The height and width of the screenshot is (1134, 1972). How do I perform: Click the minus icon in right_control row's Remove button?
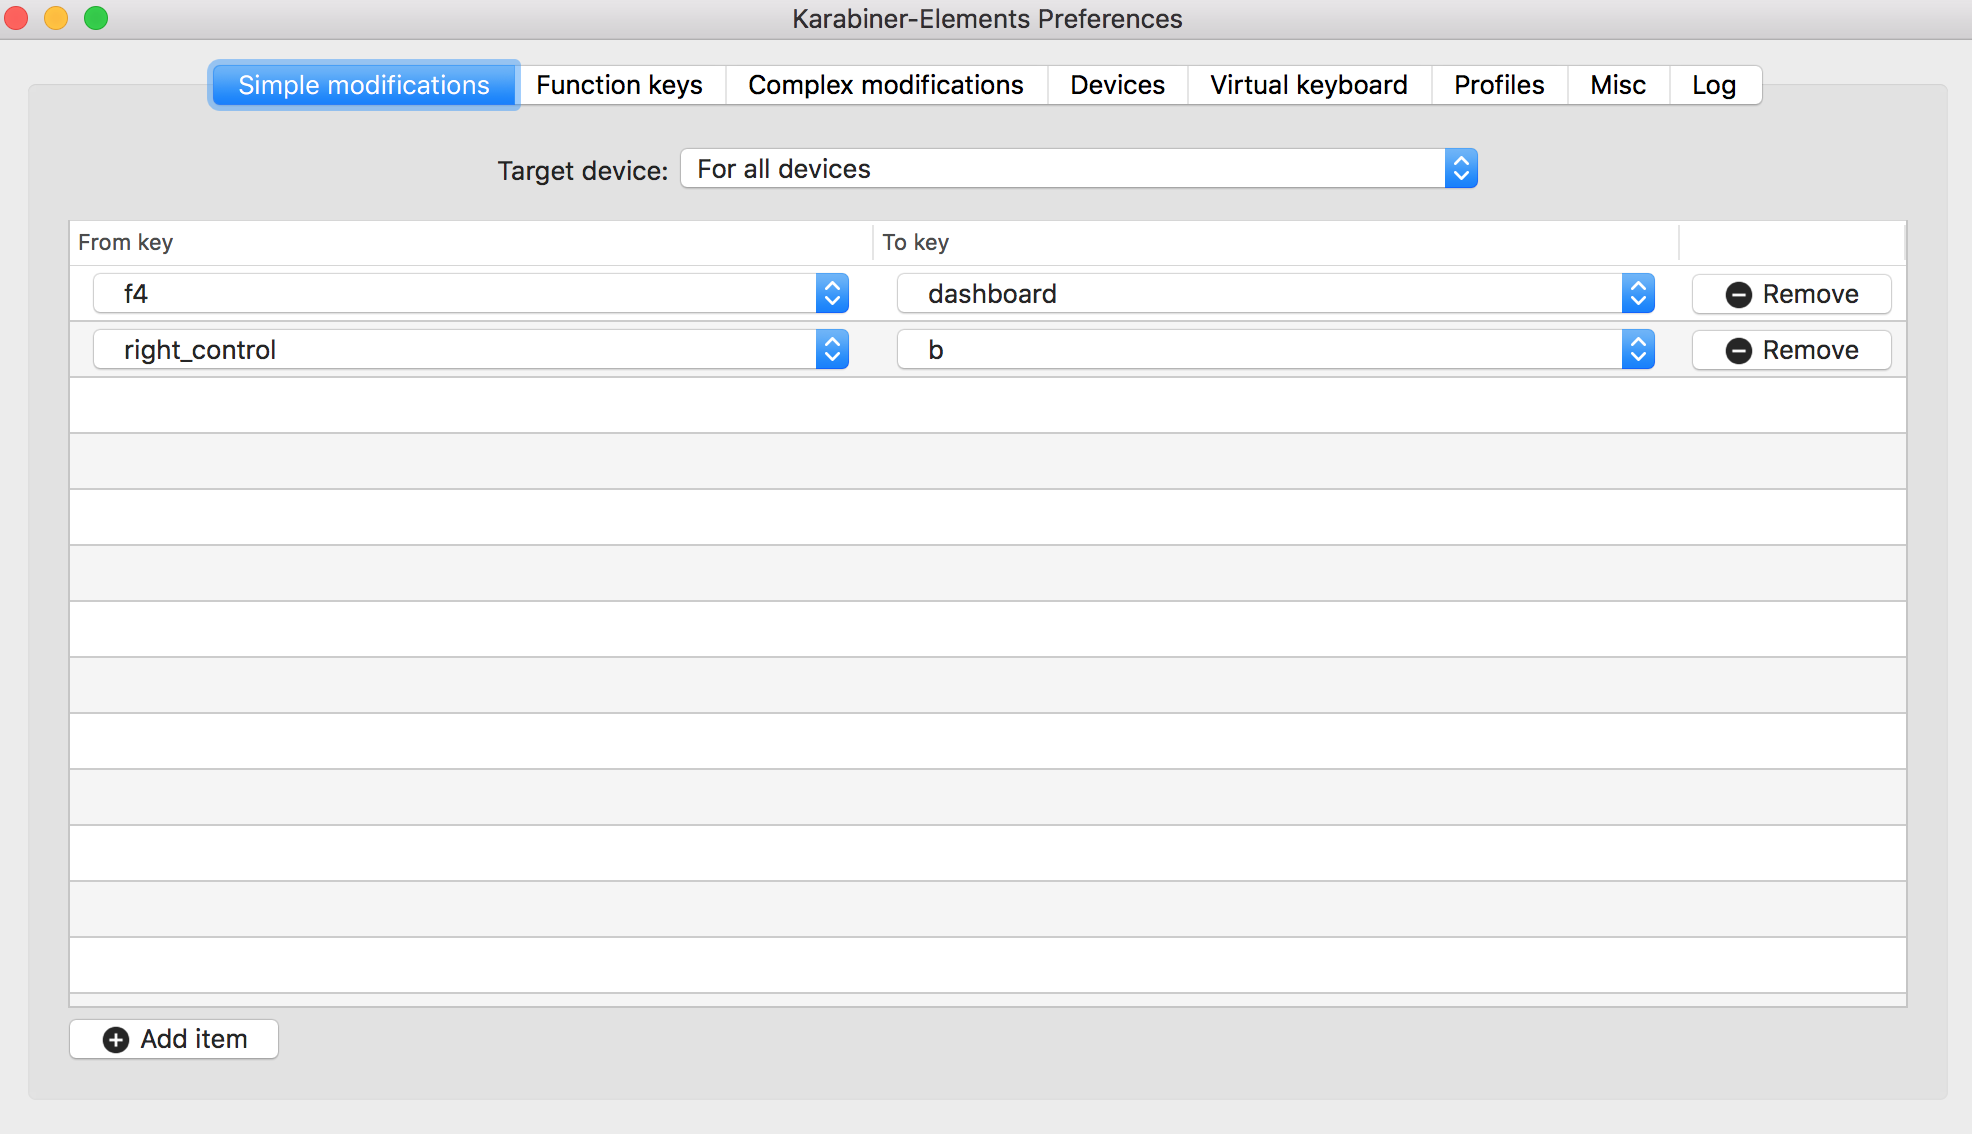pyautogui.click(x=1738, y=351)
